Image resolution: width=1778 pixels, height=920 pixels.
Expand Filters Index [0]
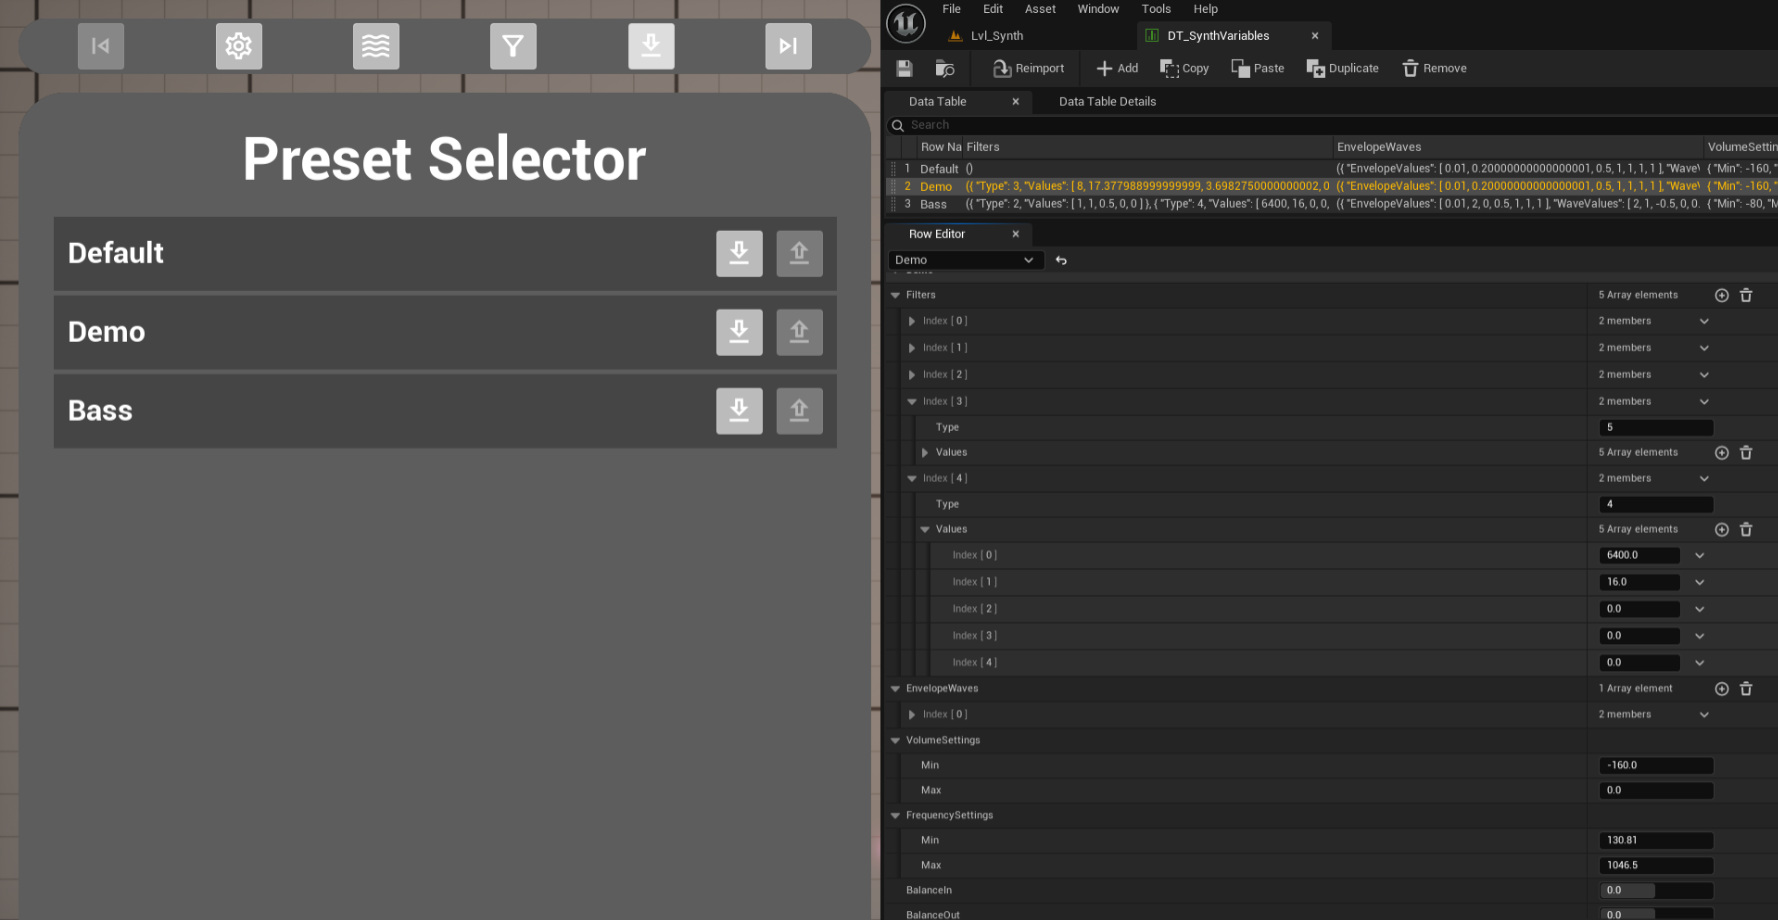(x=911, y=321)
